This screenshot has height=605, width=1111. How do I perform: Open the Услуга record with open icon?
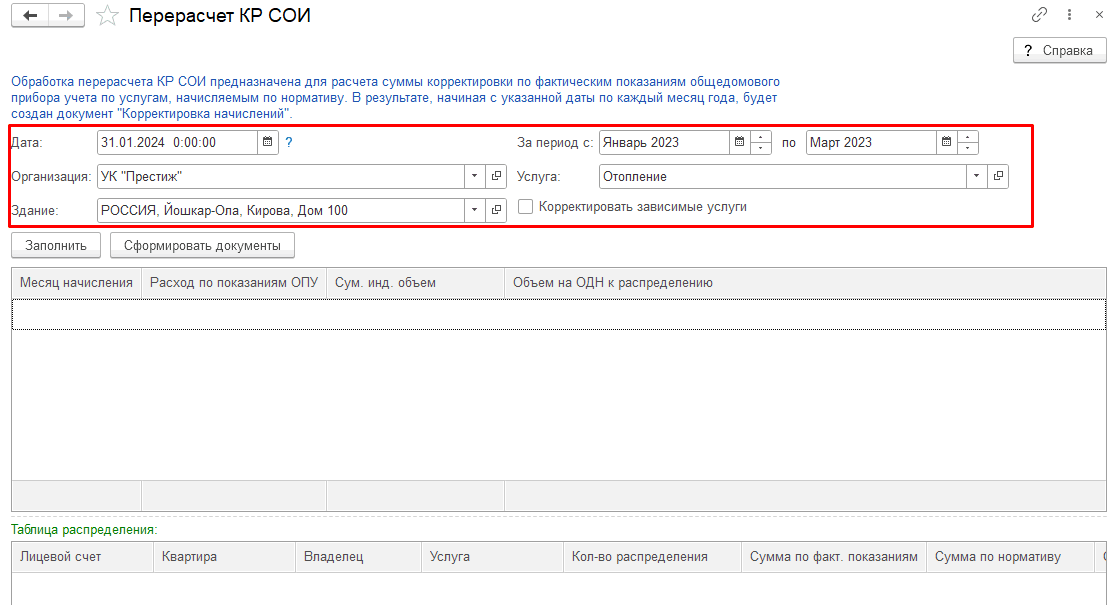pyautogui.click(x=997, y=177)
